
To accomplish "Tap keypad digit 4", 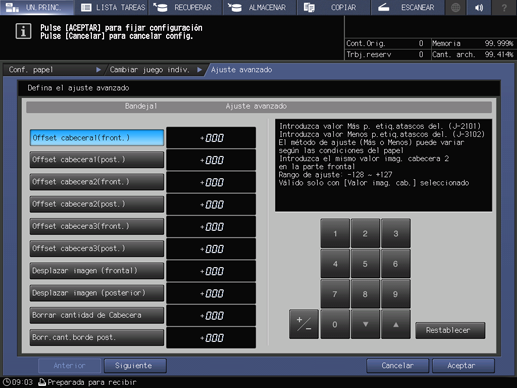I will [335, 264].
